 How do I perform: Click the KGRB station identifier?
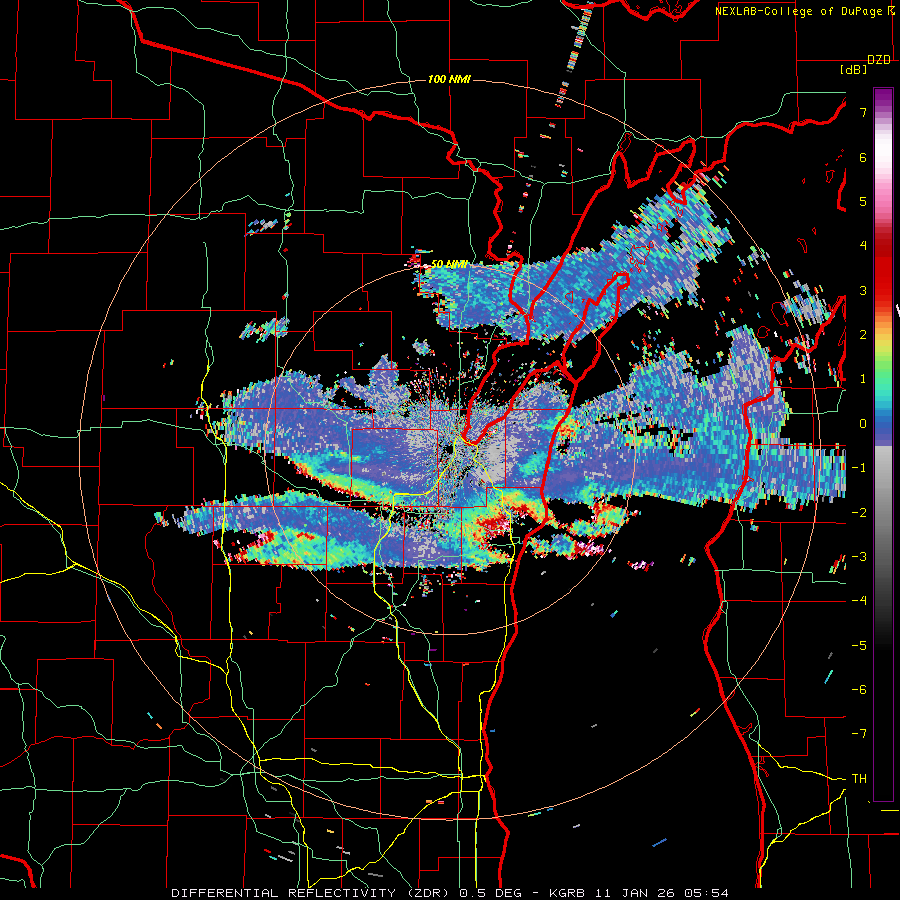point(567,893)
